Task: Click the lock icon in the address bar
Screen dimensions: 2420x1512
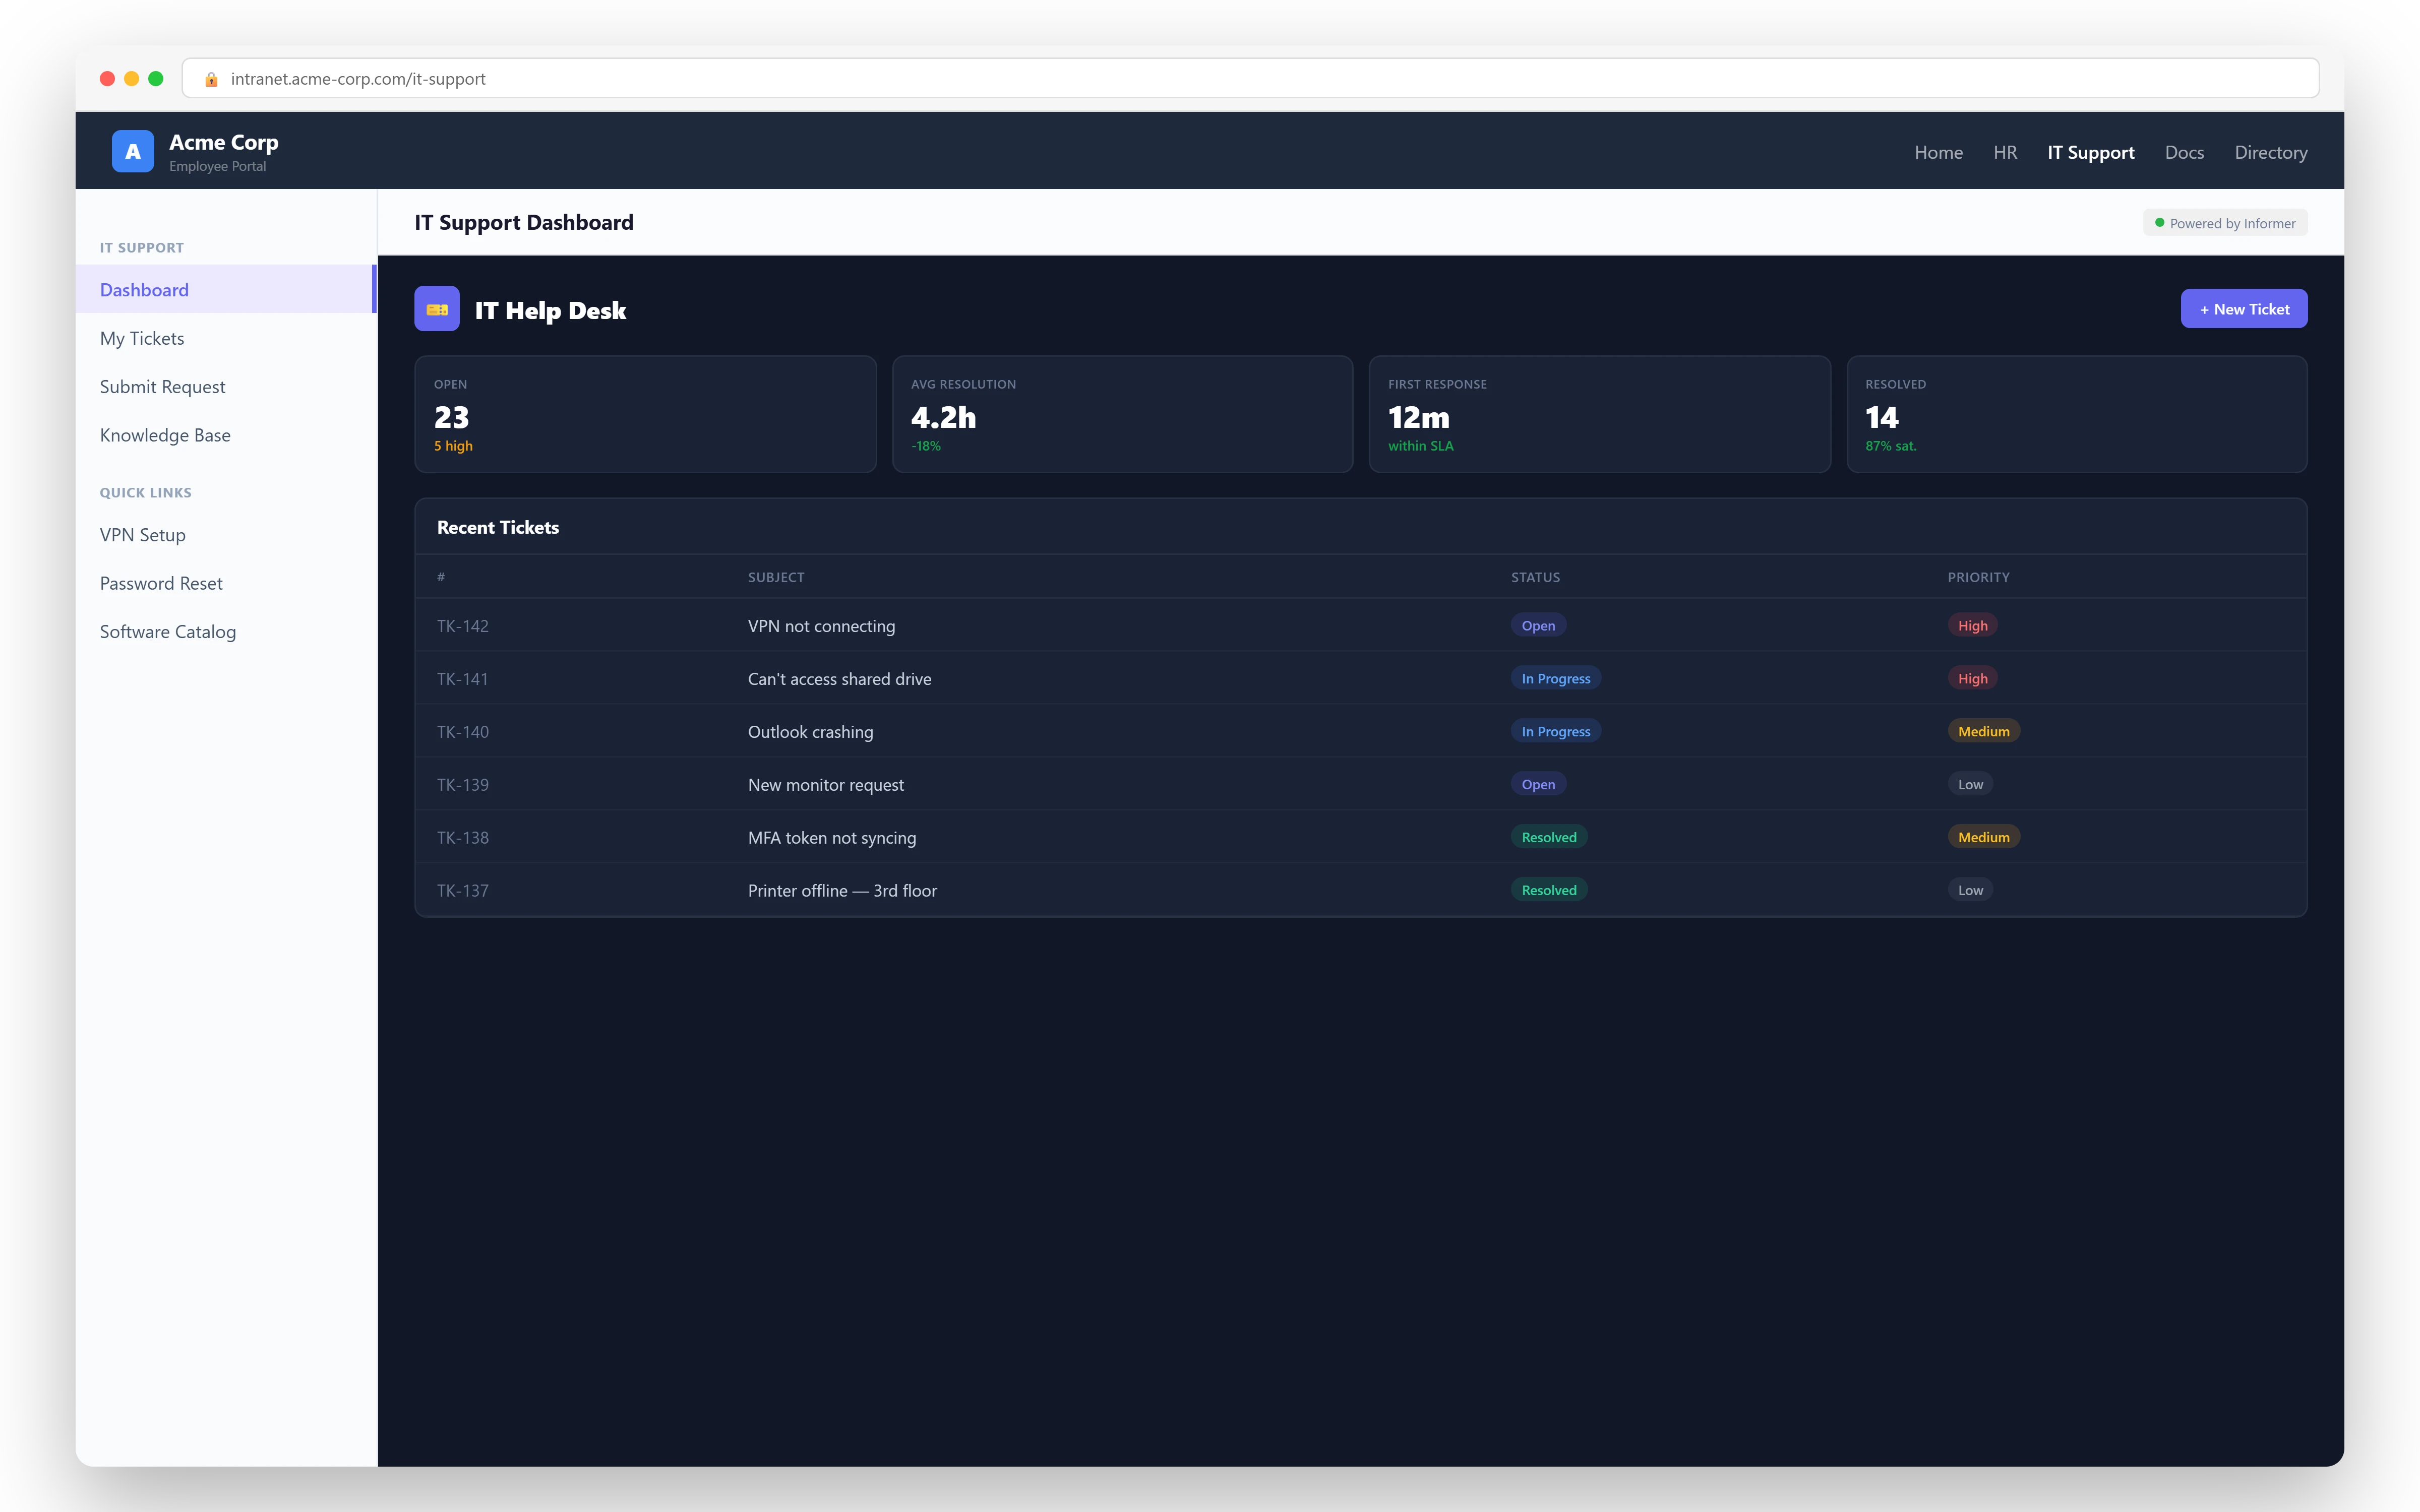Action: point(211,78)
